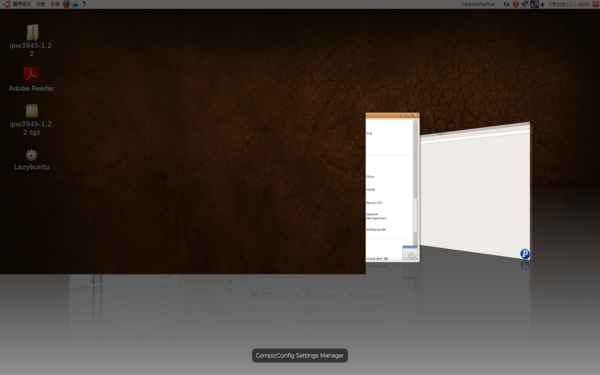Click the date and time clock

click(x=569, y=4)
